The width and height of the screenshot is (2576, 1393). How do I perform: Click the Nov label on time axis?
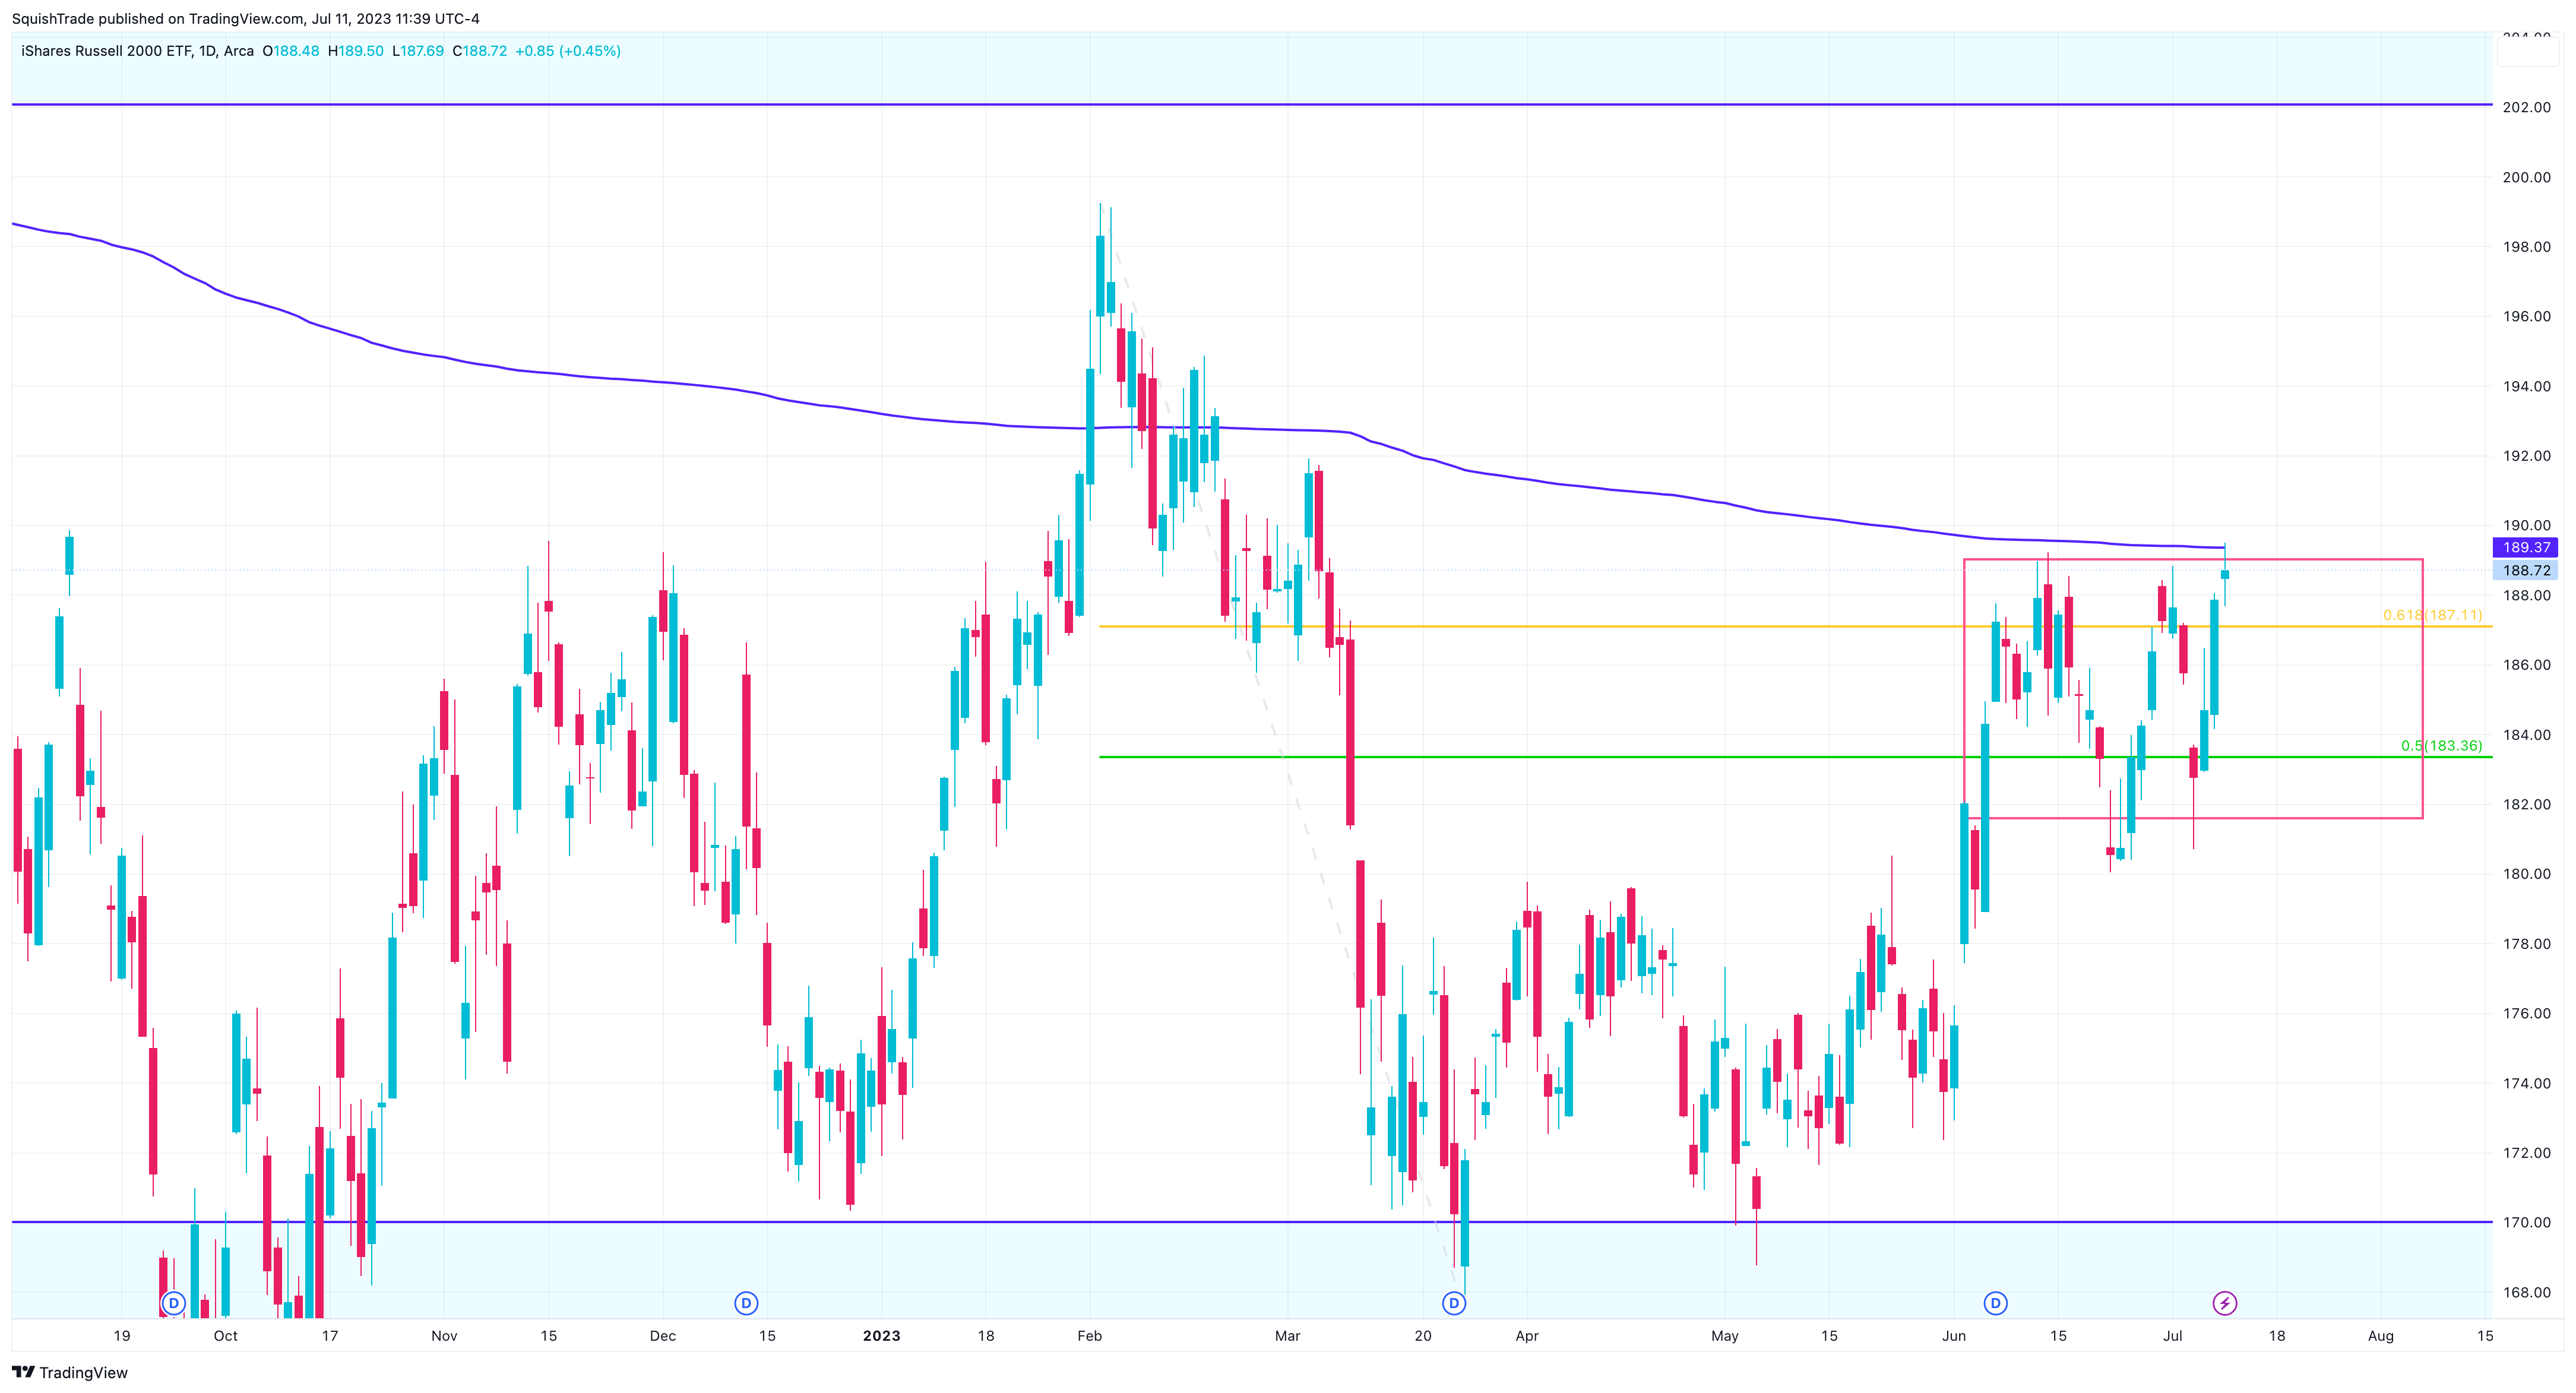pos(444,1336)
